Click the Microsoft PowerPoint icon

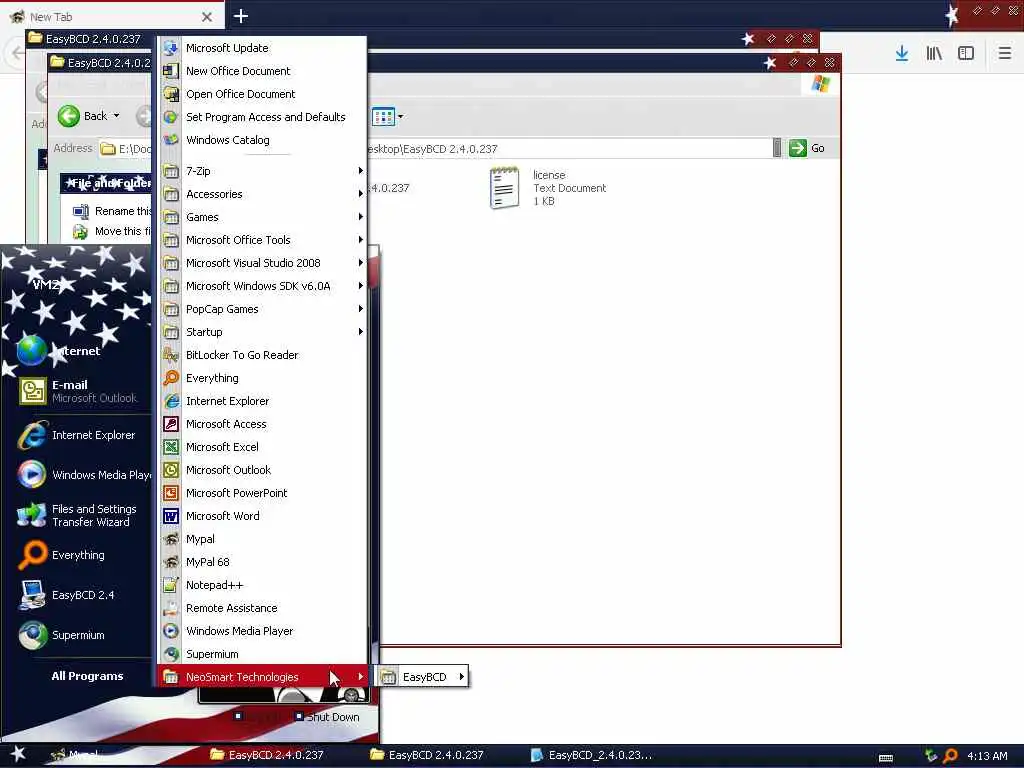pos(170,493)
